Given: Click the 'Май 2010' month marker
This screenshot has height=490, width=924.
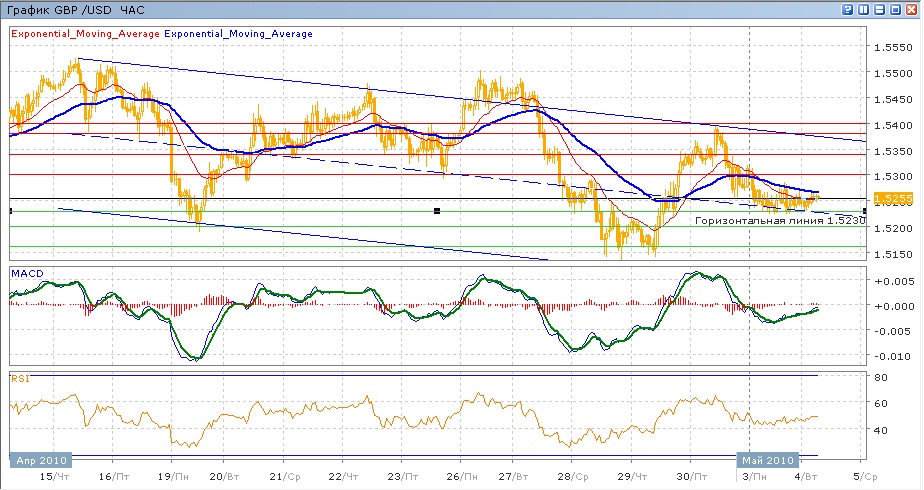Looking at the screenshot, I should [x=767, y=459].
